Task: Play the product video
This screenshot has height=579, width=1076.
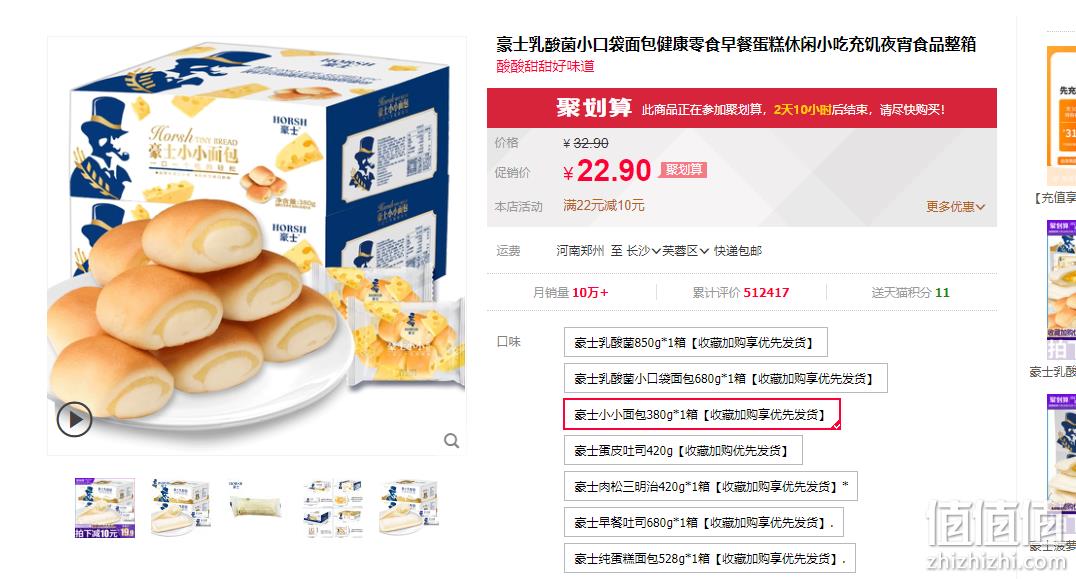Action: click(74, 418)
